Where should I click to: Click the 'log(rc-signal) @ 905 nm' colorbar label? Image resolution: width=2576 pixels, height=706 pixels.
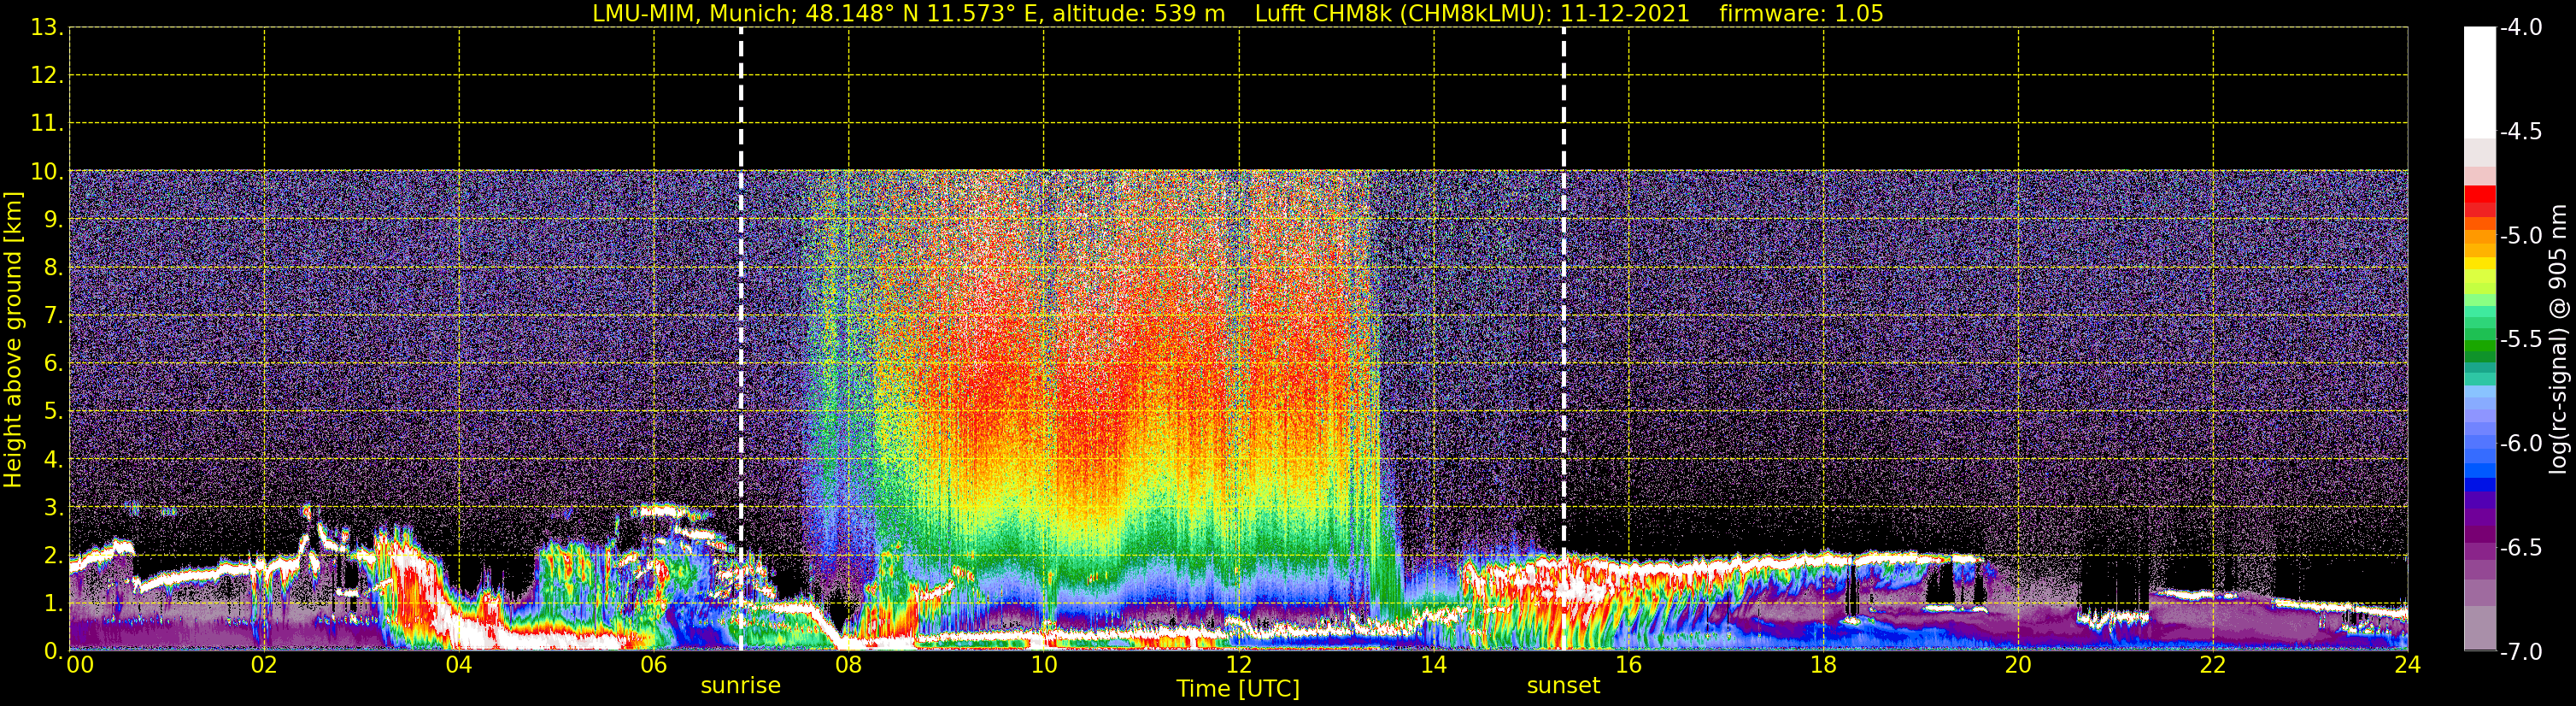click(2558, 339)
